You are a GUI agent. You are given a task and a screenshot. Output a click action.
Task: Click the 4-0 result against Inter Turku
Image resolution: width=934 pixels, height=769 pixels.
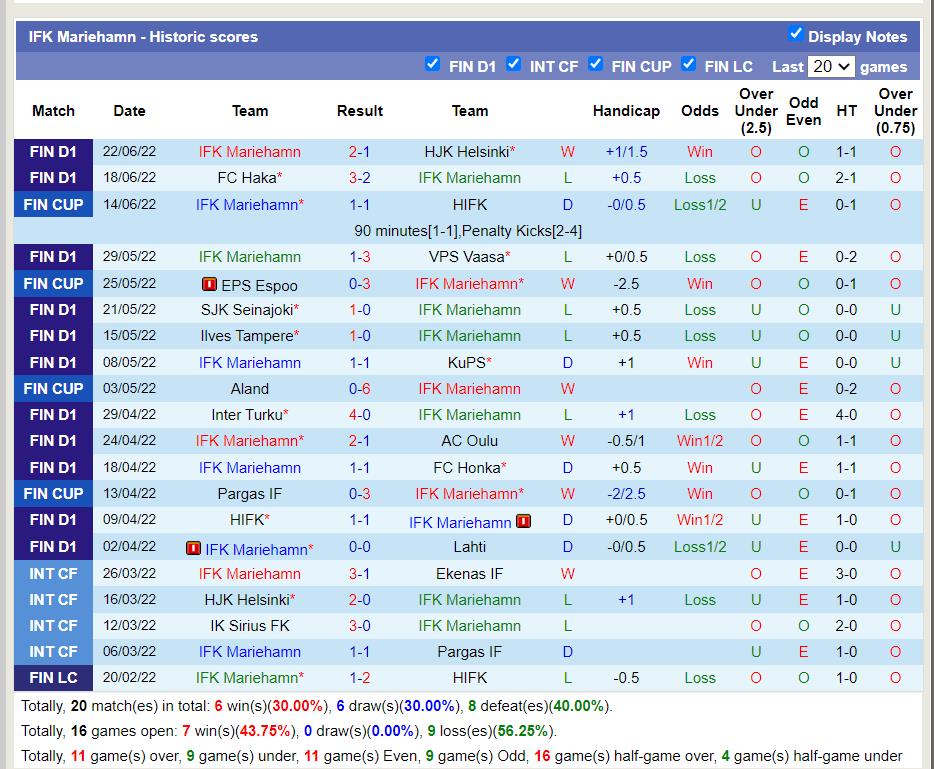tap(360, 415)
